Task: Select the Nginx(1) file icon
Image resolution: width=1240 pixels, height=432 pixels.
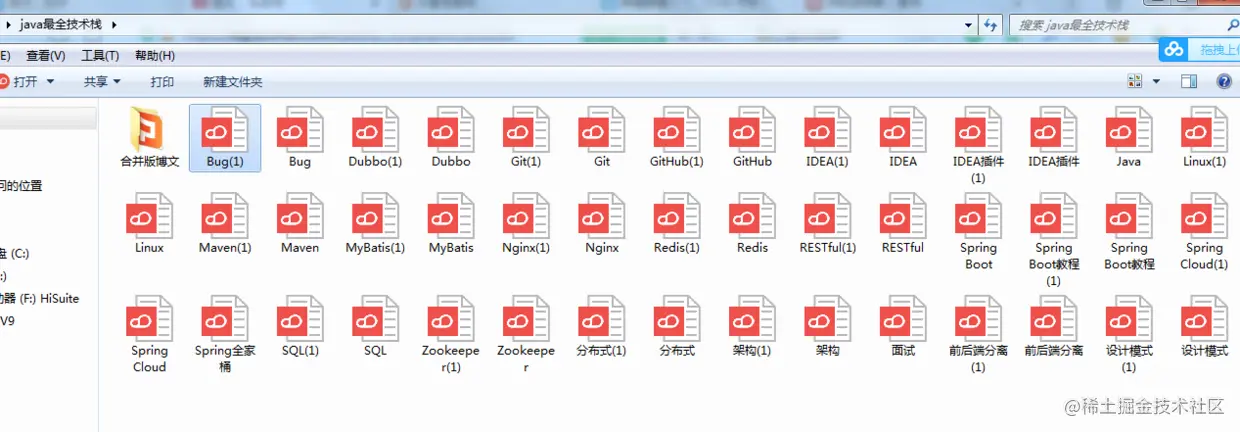Action: (x=526, y=216)
